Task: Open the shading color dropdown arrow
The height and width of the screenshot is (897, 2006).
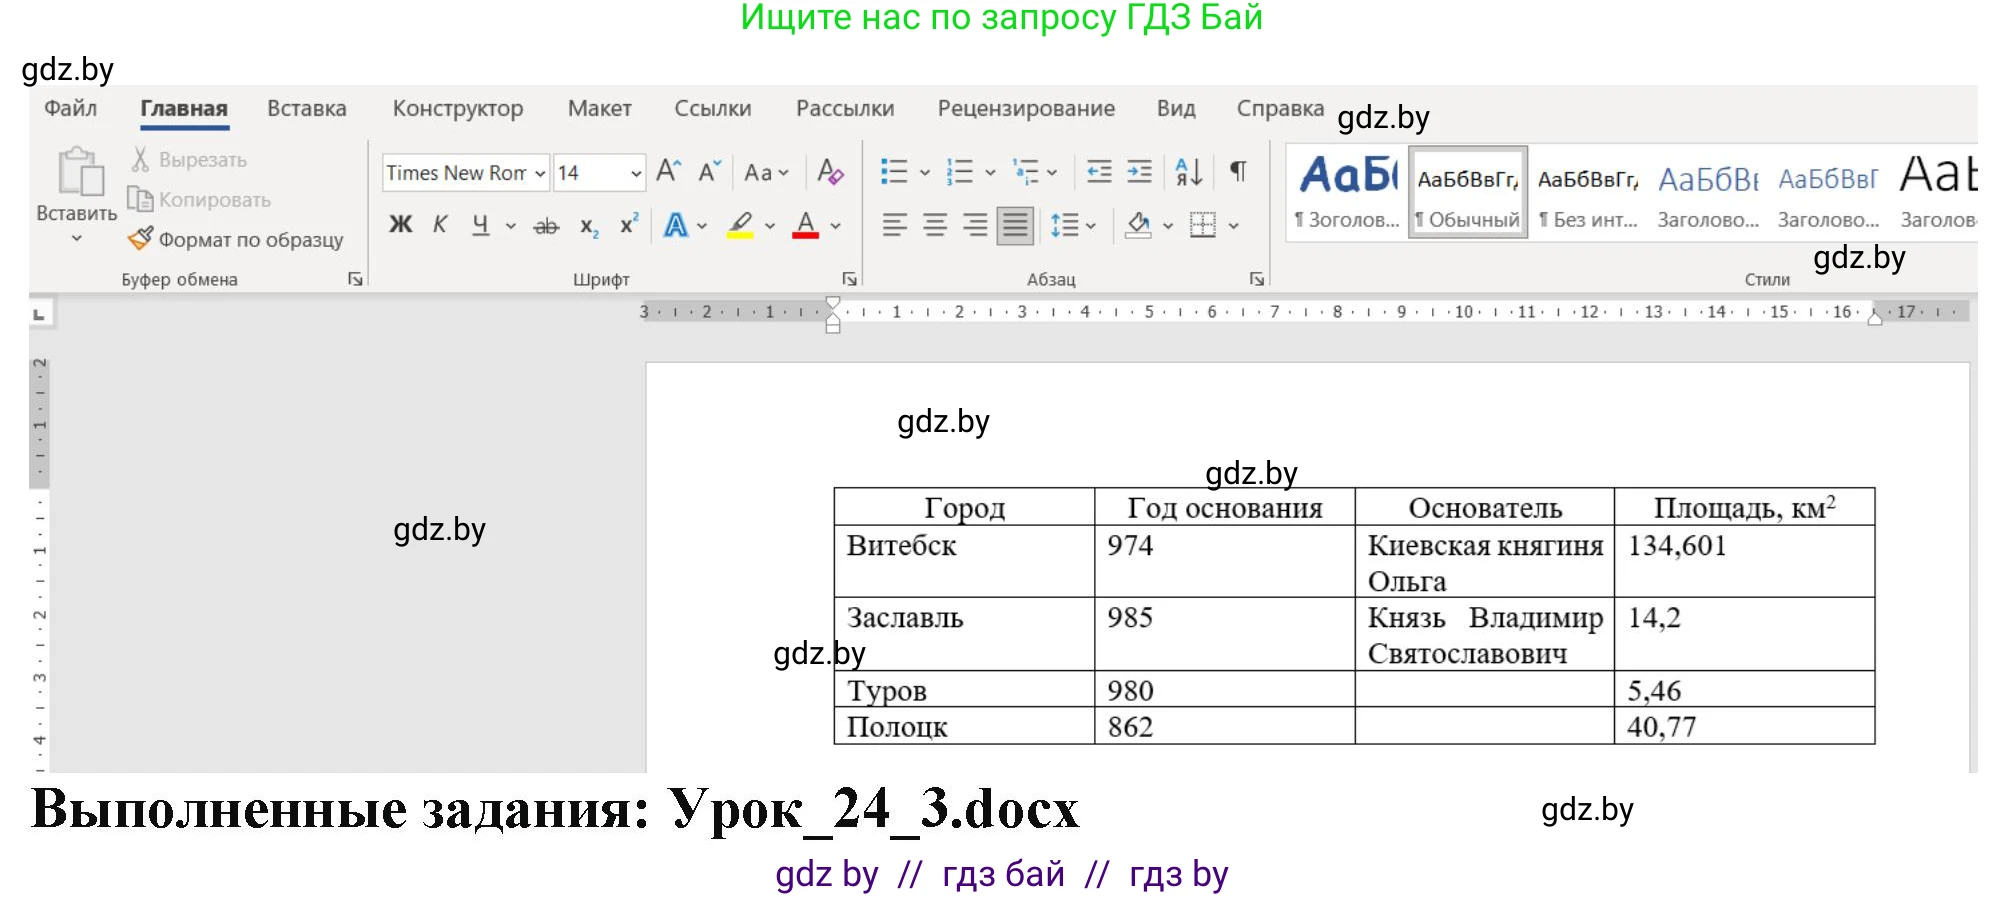Action: [1168, 226]
